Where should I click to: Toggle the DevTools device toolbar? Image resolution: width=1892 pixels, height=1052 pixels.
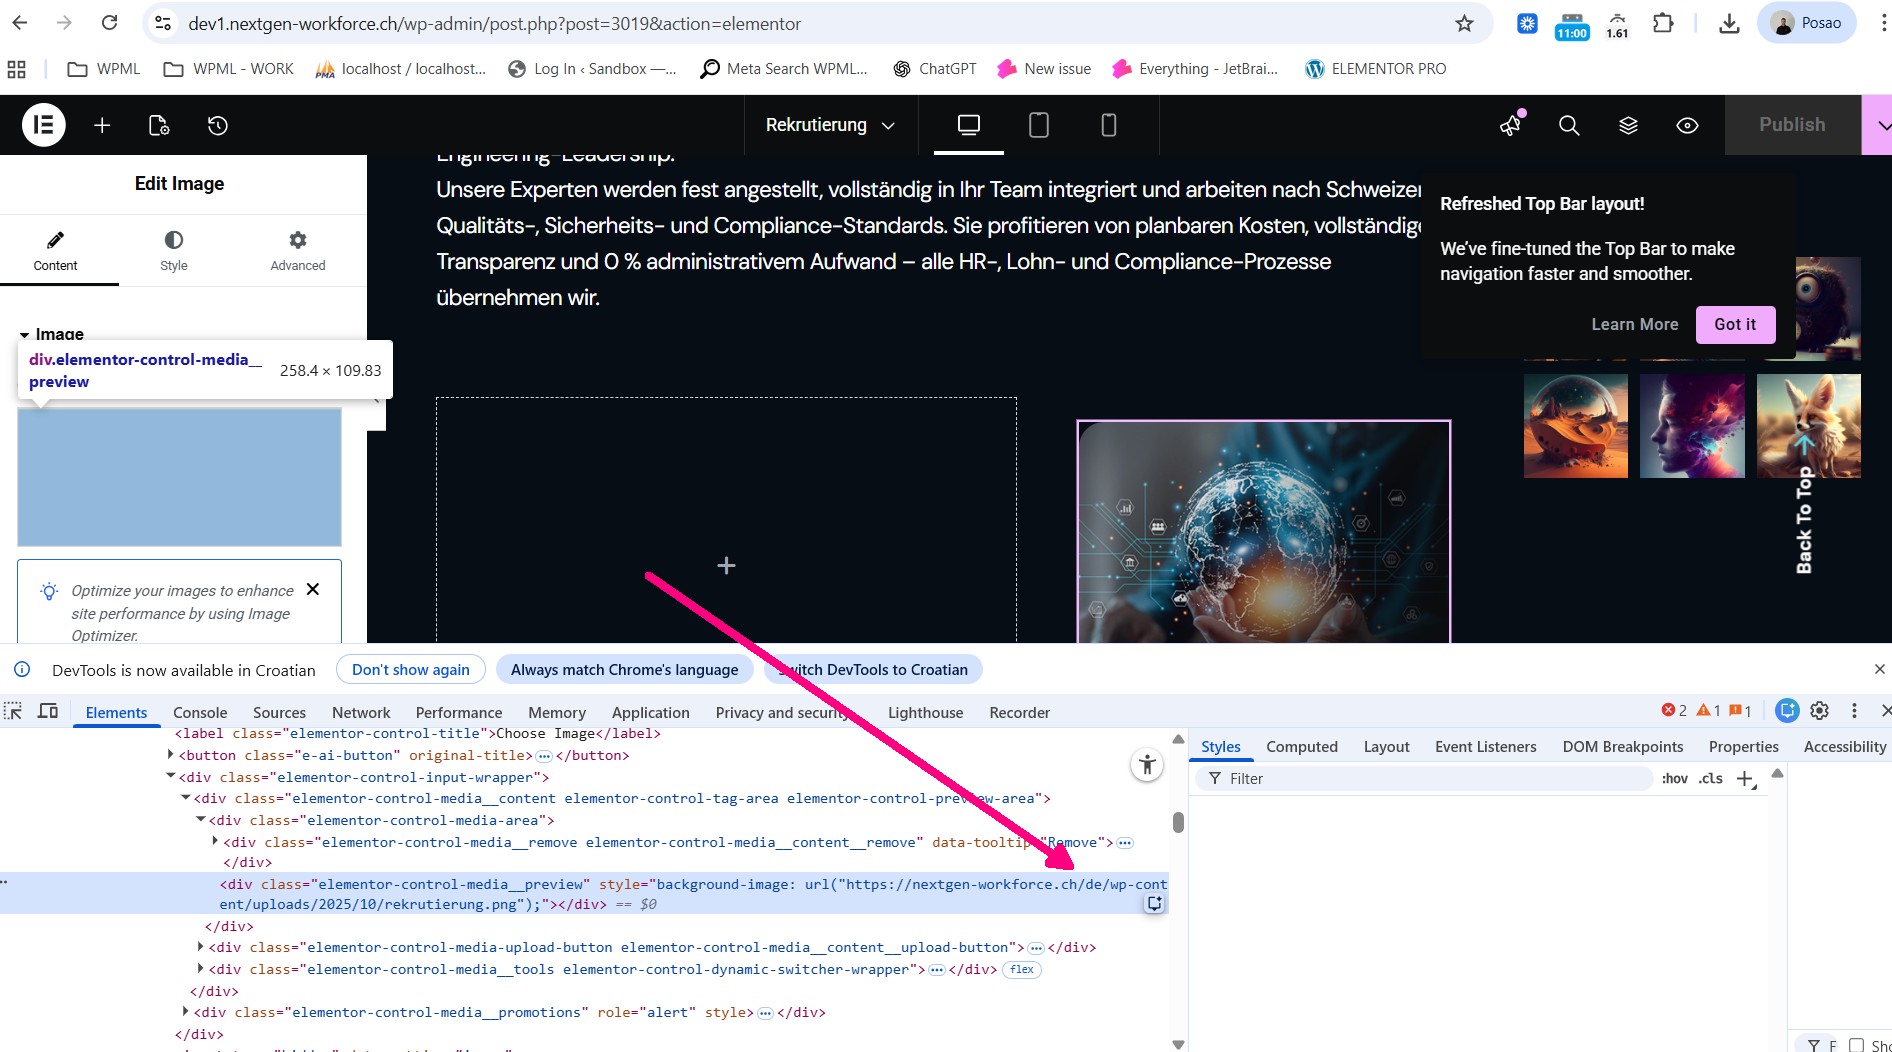coord(48,711)
